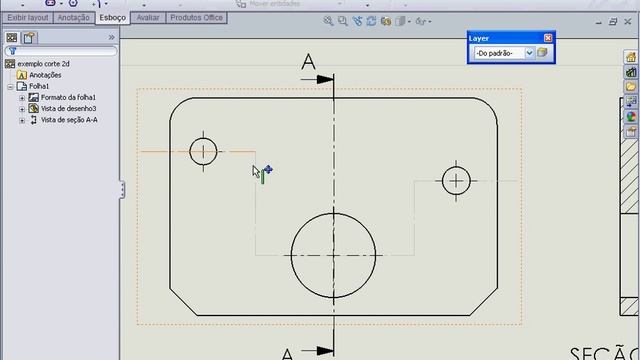
Task: Select Formato da folha1 item
Action: (68, 98)
